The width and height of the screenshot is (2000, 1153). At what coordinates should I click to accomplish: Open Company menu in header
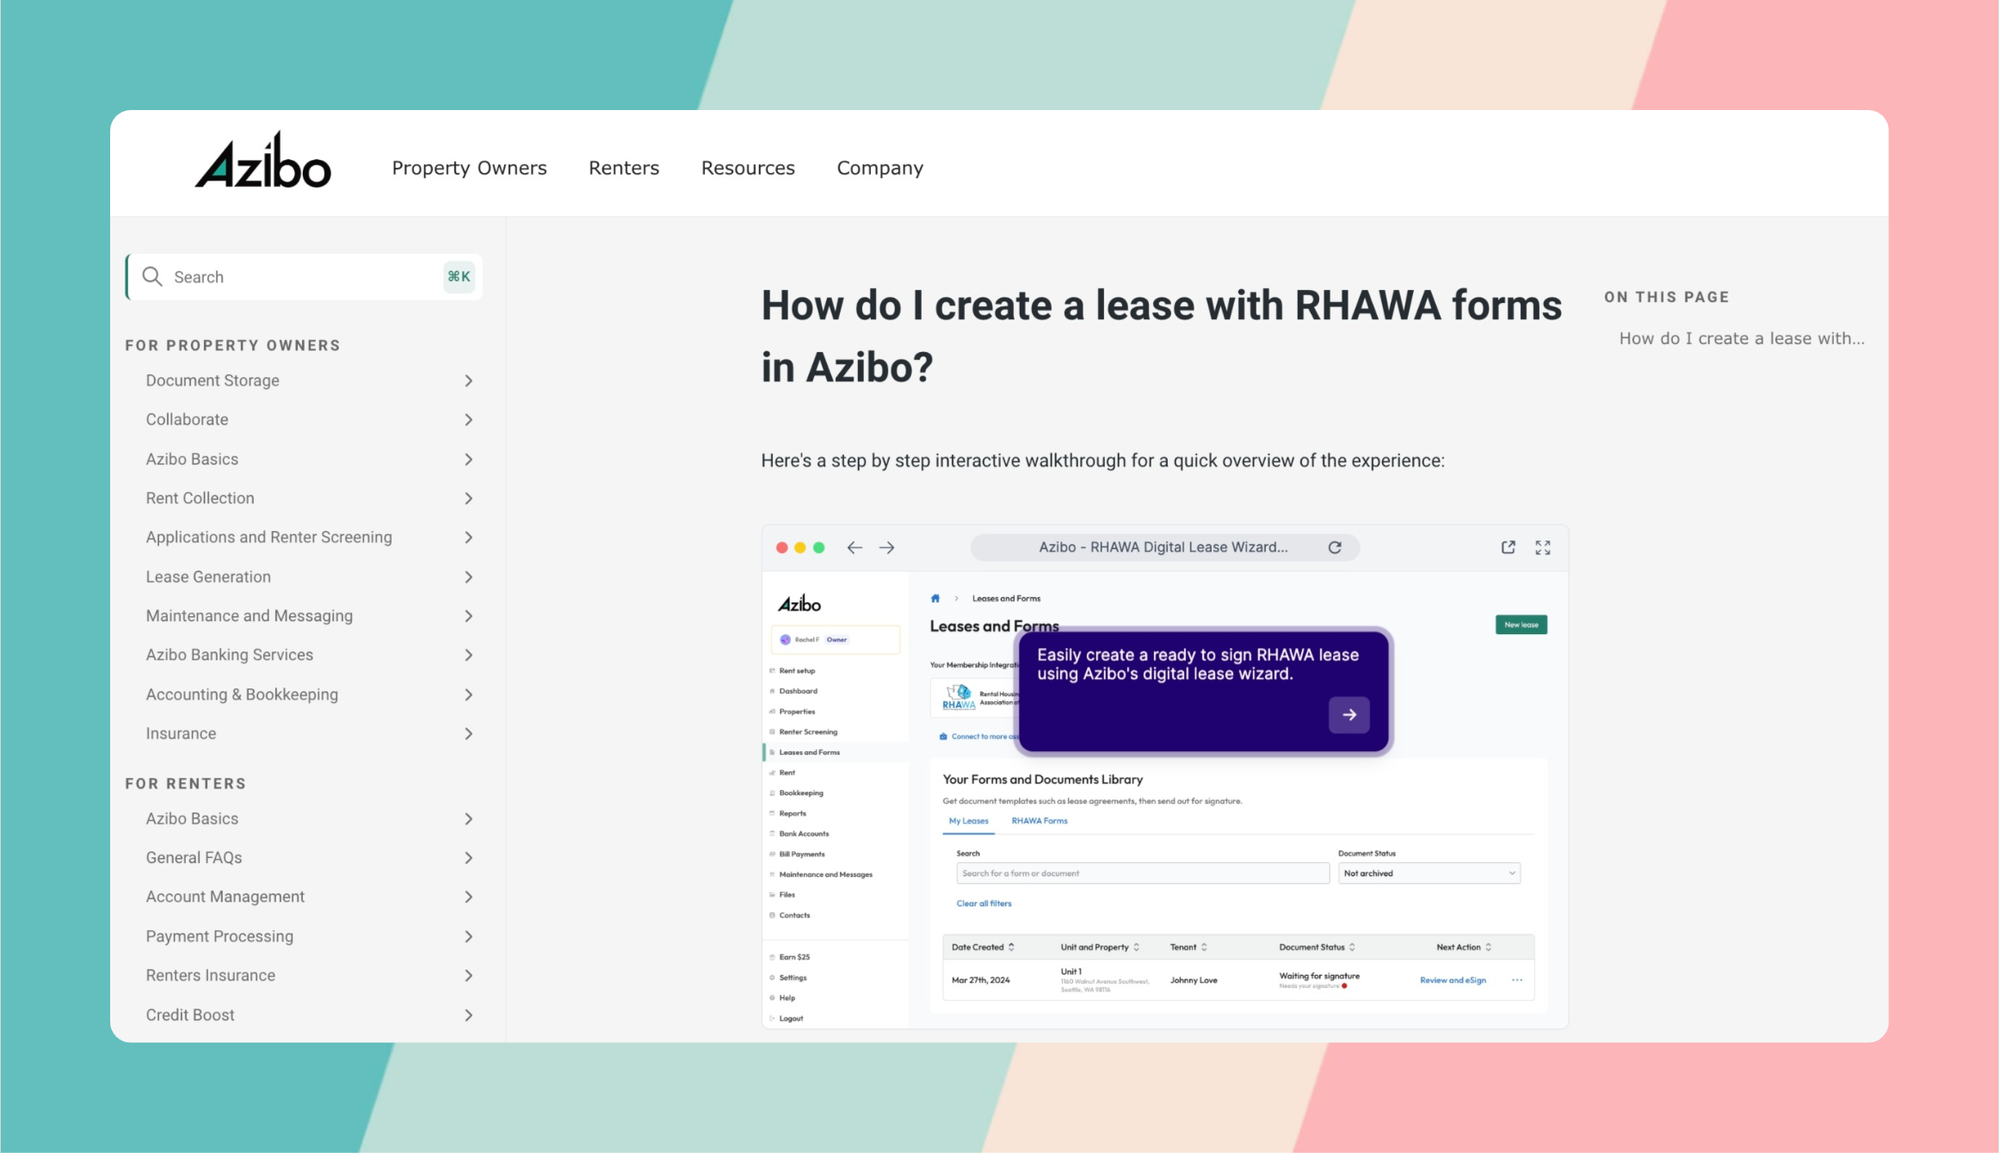(880, 168)
